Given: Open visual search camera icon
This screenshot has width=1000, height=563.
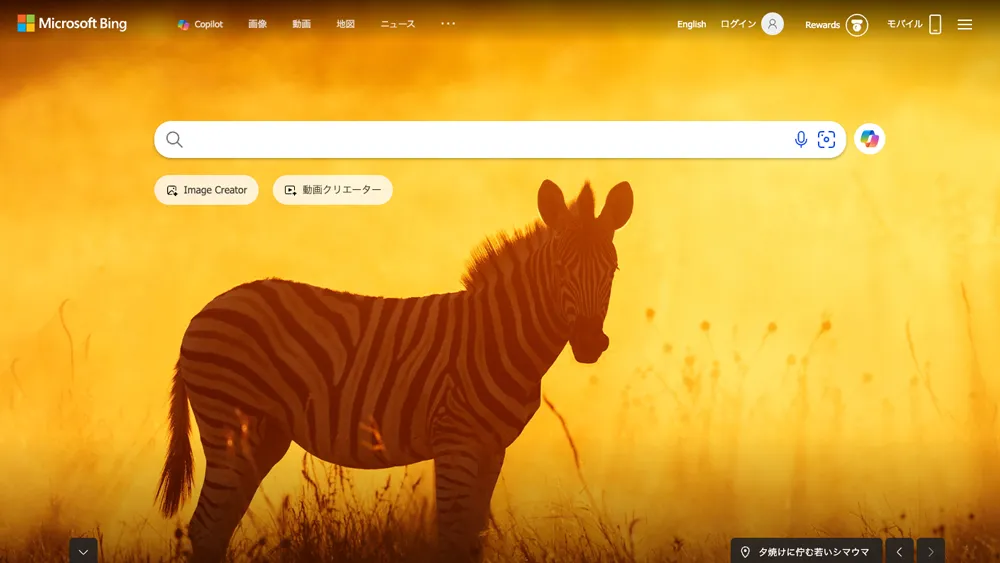Looking at the screenshot, I should tap(827, 140).
